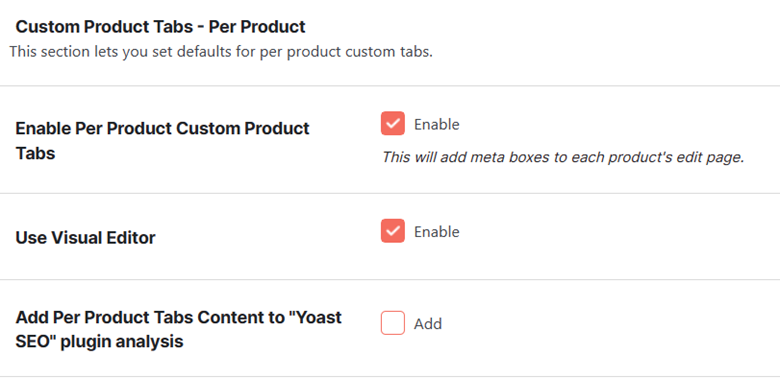Click the word "Tabs" under Enable Per Product

(x=35, y=153)
